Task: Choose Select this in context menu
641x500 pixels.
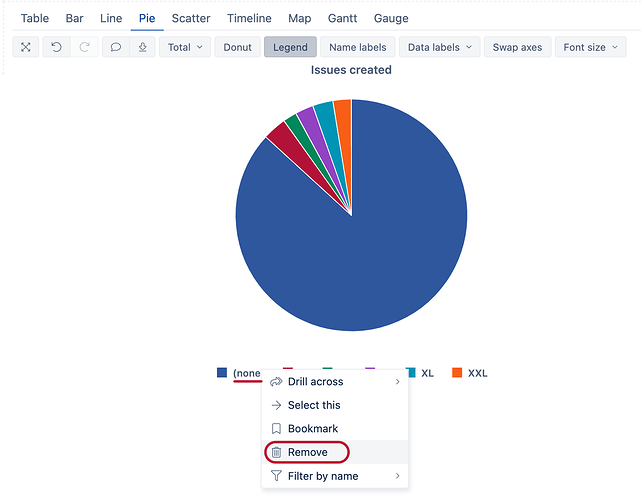Action: point(335,405)
